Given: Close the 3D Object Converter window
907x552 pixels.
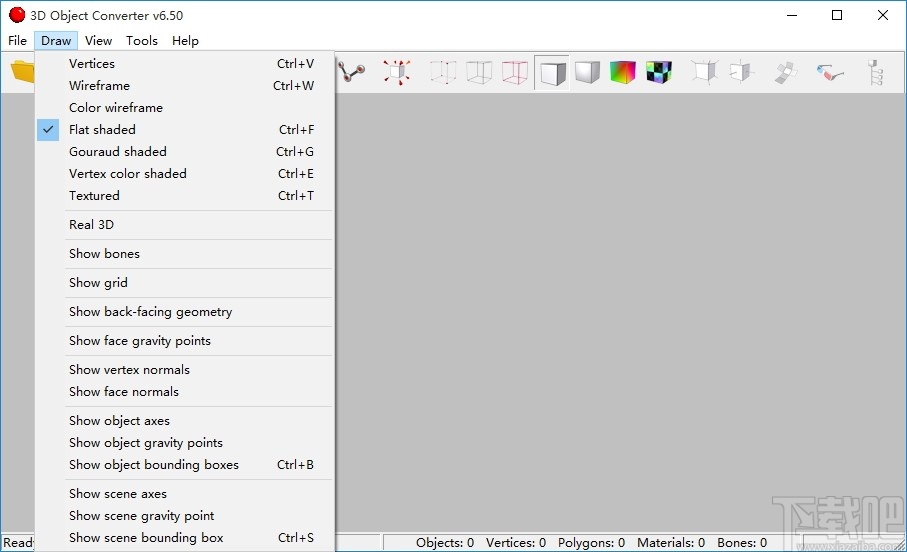Looking at the screenshot, I should 883,15.
